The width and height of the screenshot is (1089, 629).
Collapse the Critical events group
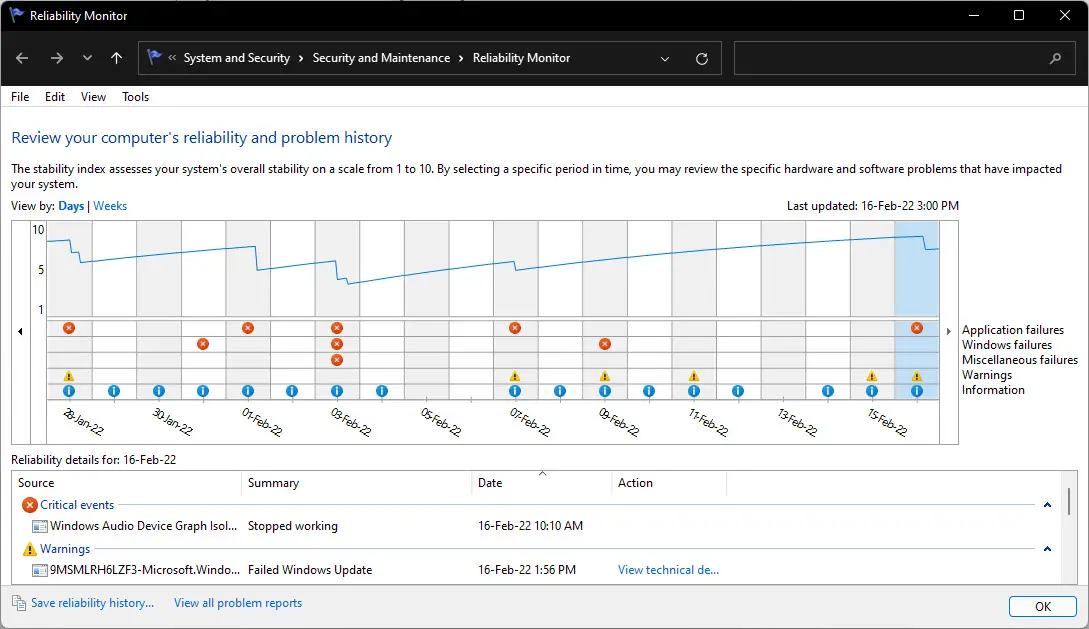[x=1047, y=505]
